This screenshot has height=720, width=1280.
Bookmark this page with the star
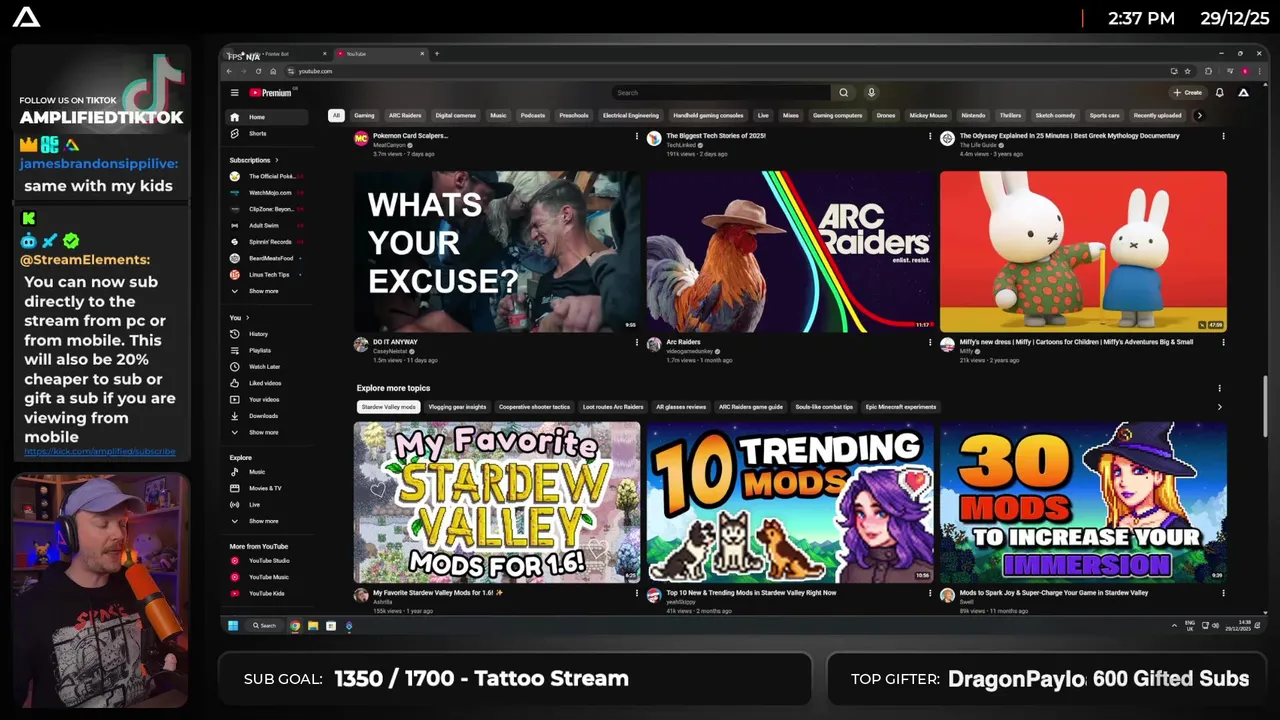(1187, 71)
